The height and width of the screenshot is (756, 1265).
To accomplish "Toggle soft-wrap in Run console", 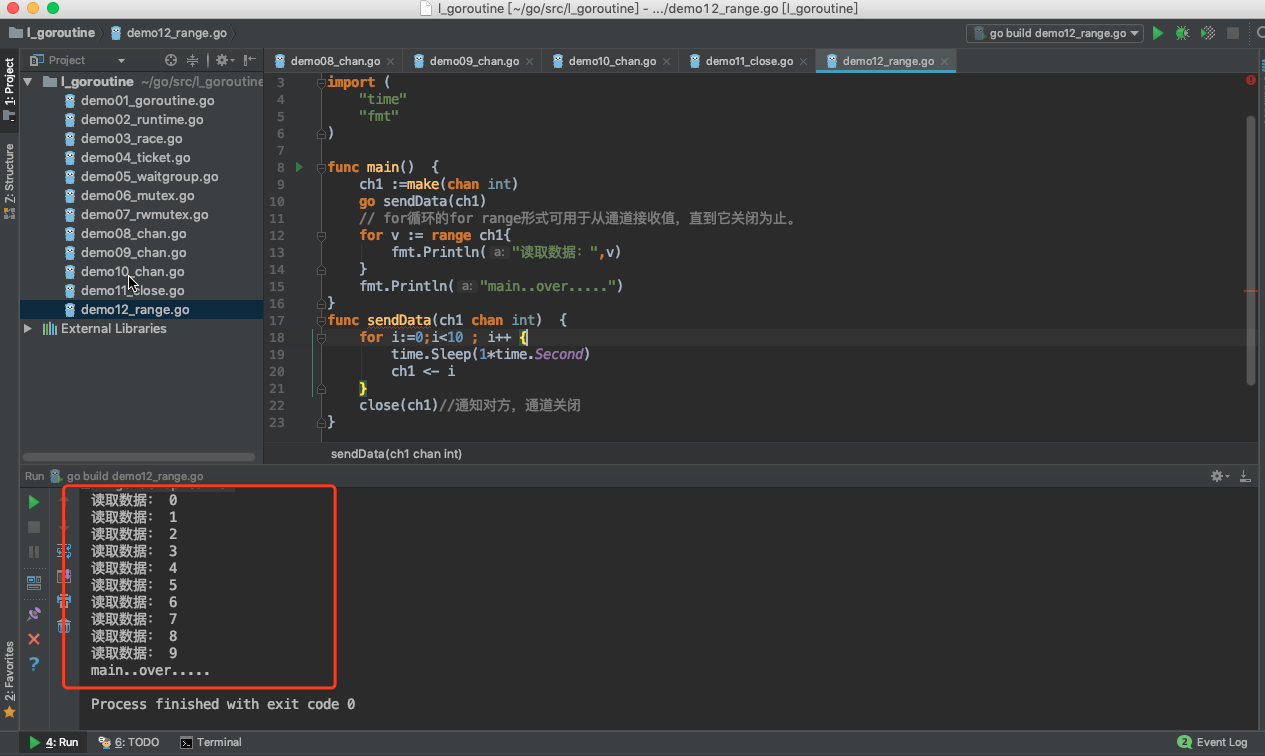I will 64,550.
